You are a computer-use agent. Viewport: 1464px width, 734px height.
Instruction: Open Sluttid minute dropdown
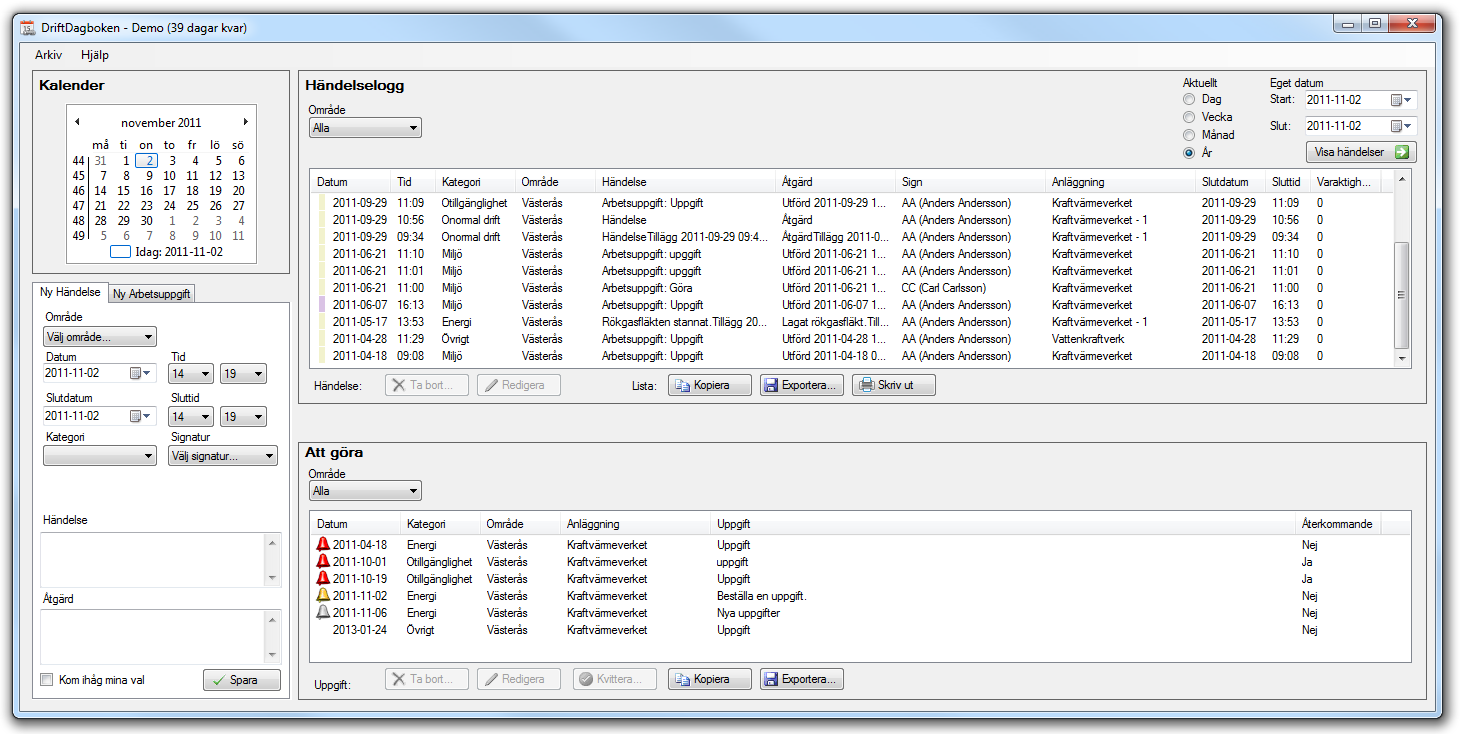(x=243, y=416)
